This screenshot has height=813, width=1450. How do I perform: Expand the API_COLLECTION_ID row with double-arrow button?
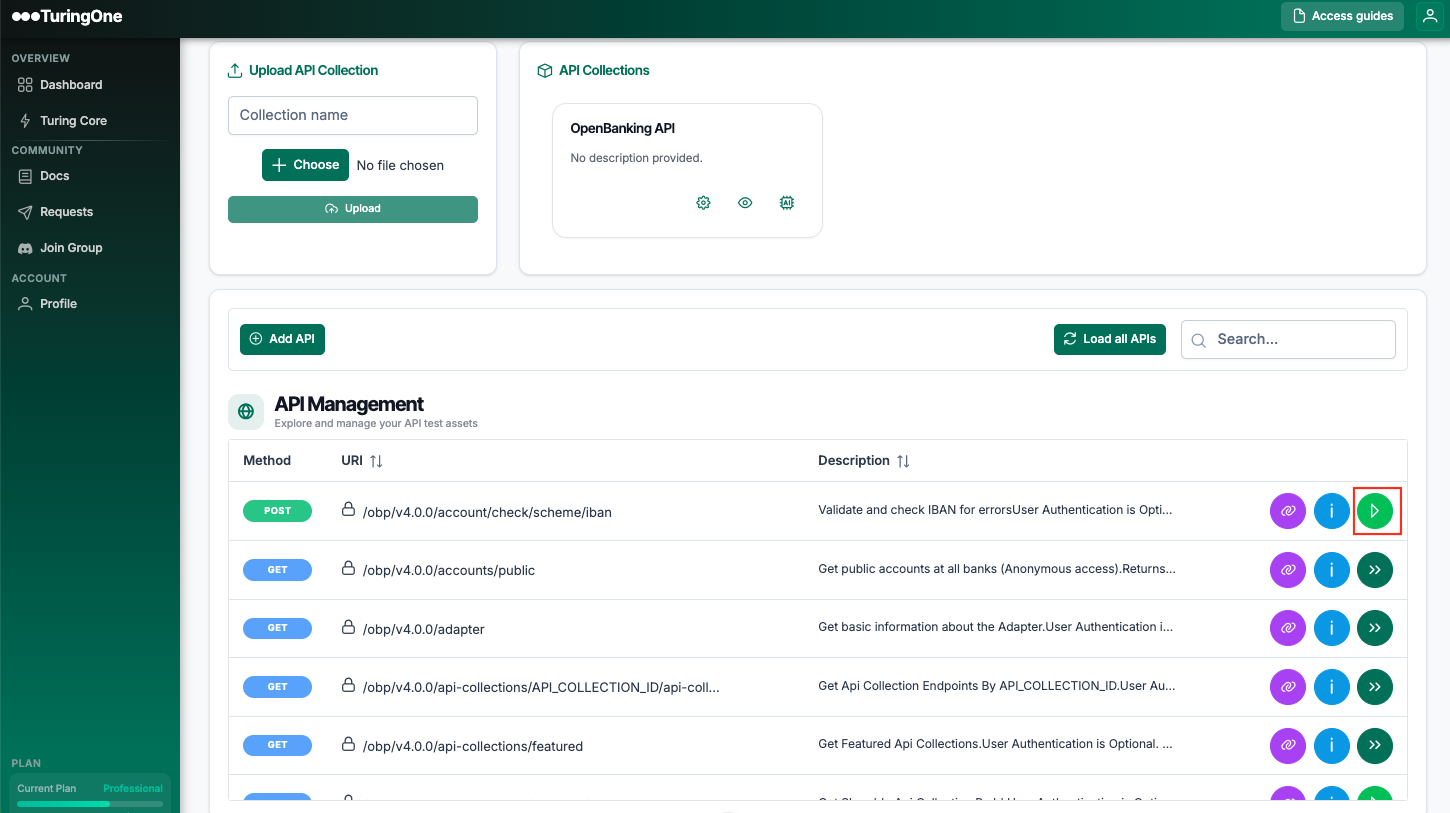(1375, 687)
